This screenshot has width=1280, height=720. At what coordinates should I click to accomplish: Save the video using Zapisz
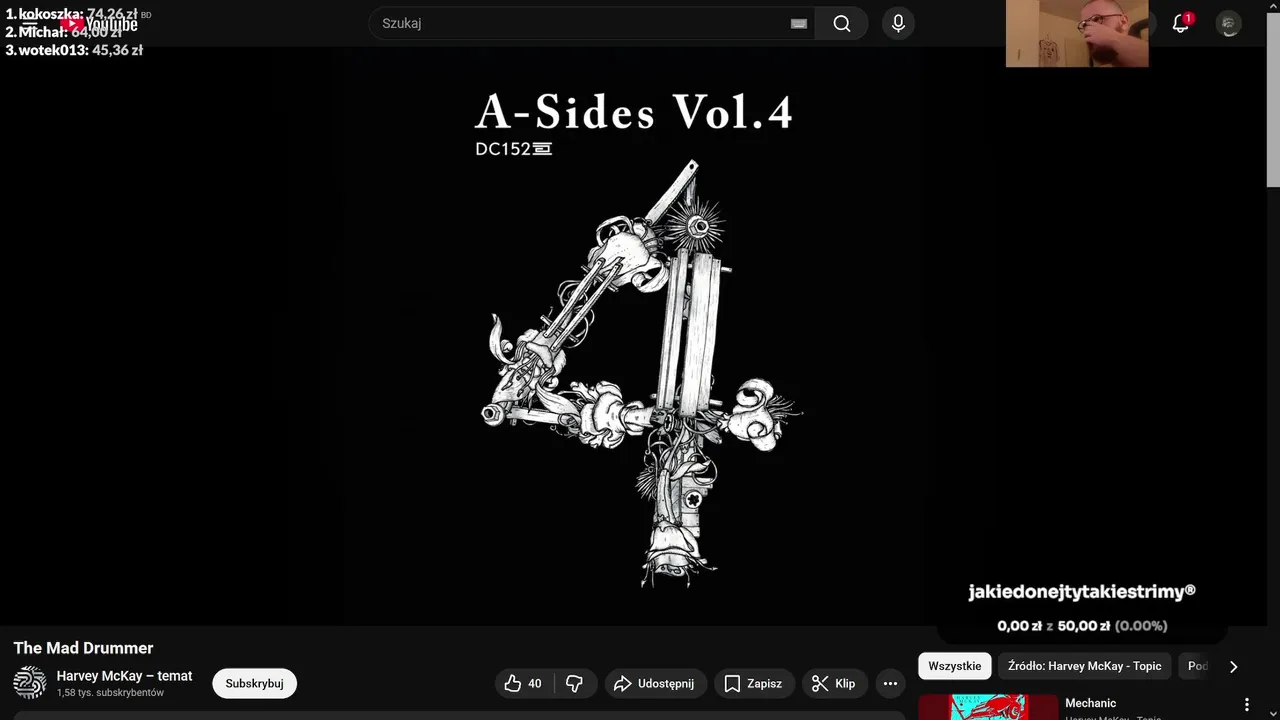click(754, 684)
